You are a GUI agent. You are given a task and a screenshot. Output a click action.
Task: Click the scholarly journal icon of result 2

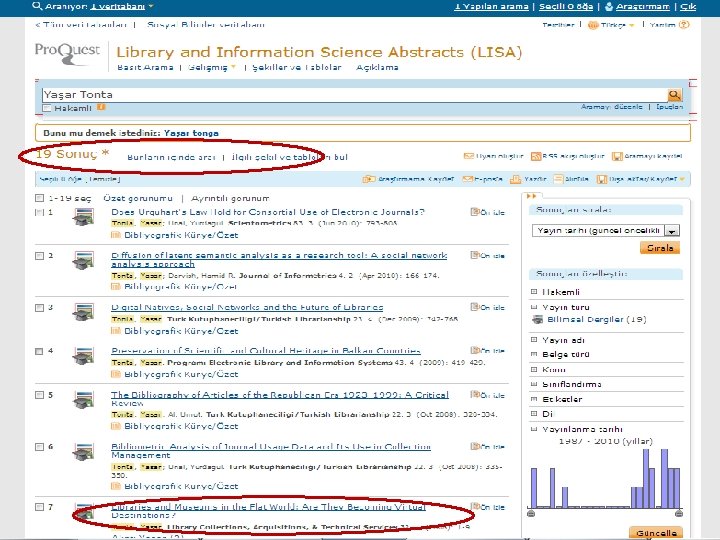click(83, 260)
